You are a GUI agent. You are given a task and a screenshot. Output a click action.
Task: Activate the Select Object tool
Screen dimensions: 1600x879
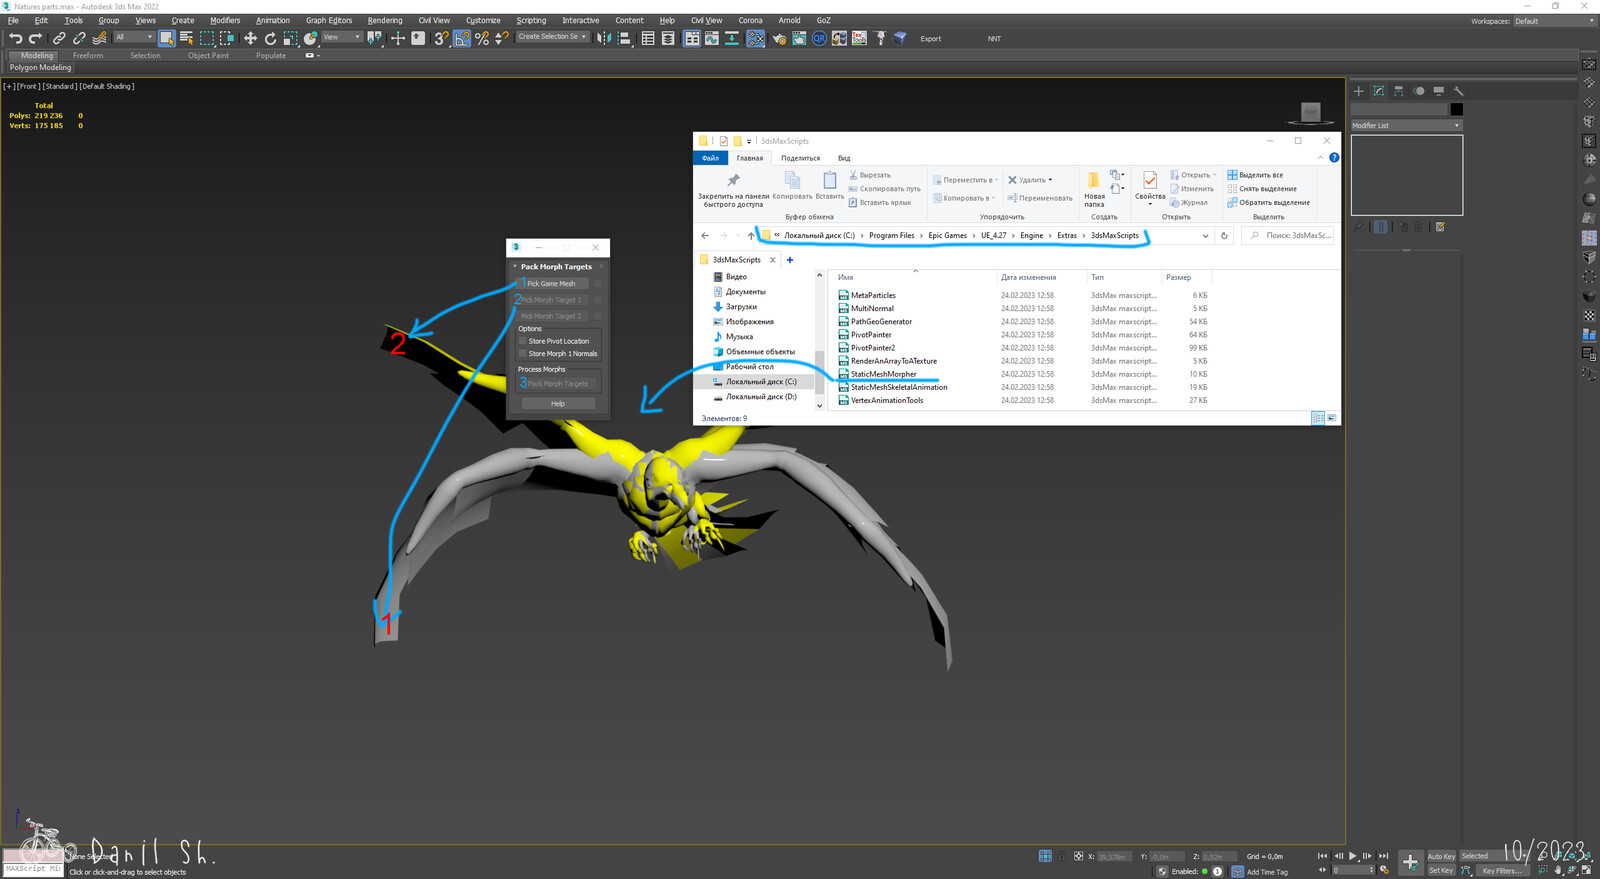click(166, 38)
